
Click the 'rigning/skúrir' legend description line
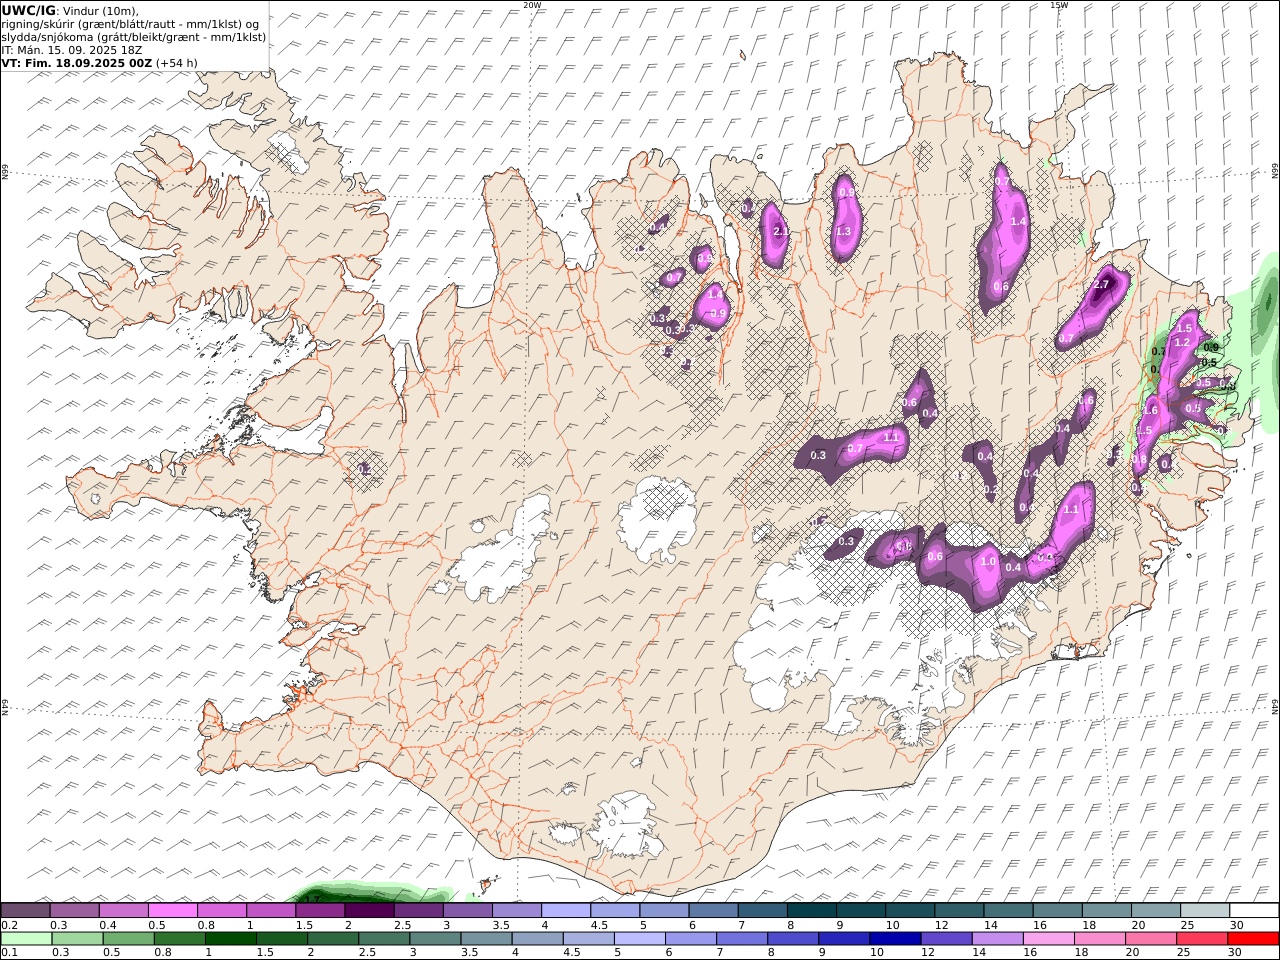130,23
